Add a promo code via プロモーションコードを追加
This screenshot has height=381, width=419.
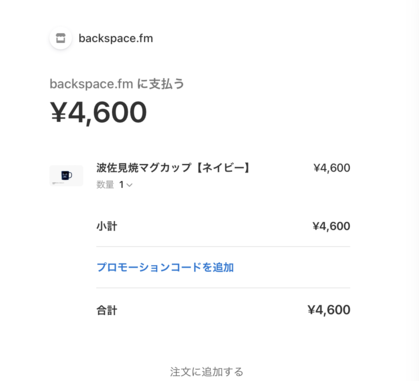(x=165, y=267)
